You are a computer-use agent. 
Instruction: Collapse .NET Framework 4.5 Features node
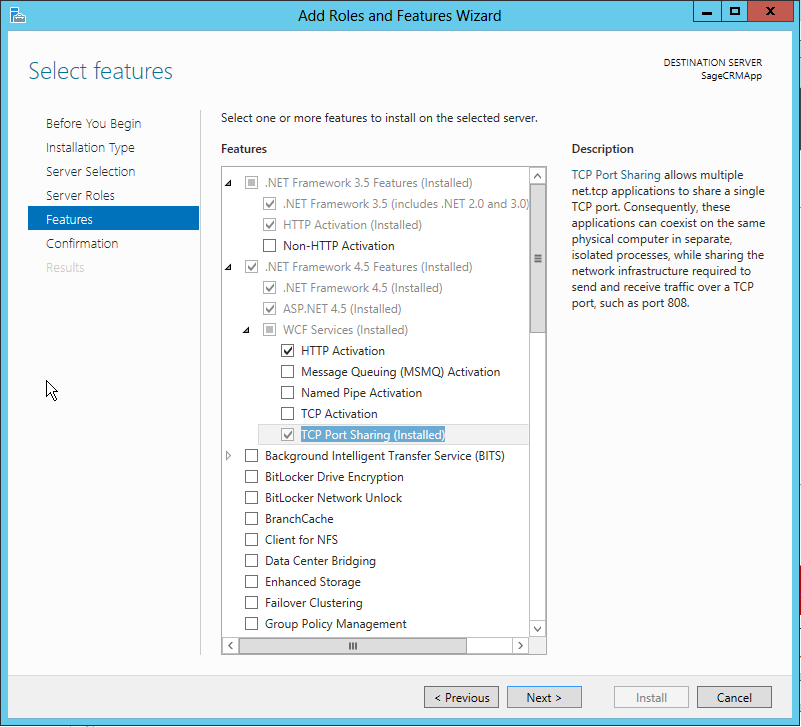(229, 267)
